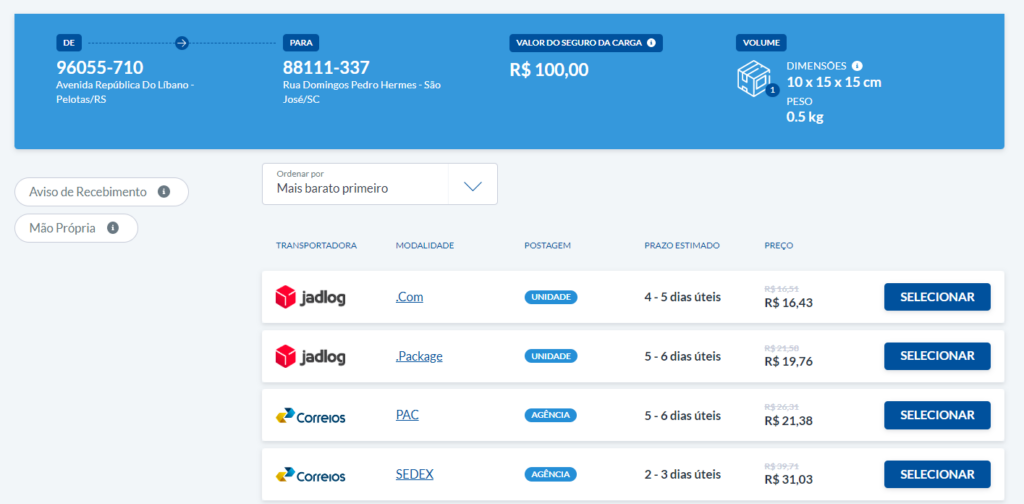Open the PAC modality link
1024x504 pixels.
click(408, 415)
